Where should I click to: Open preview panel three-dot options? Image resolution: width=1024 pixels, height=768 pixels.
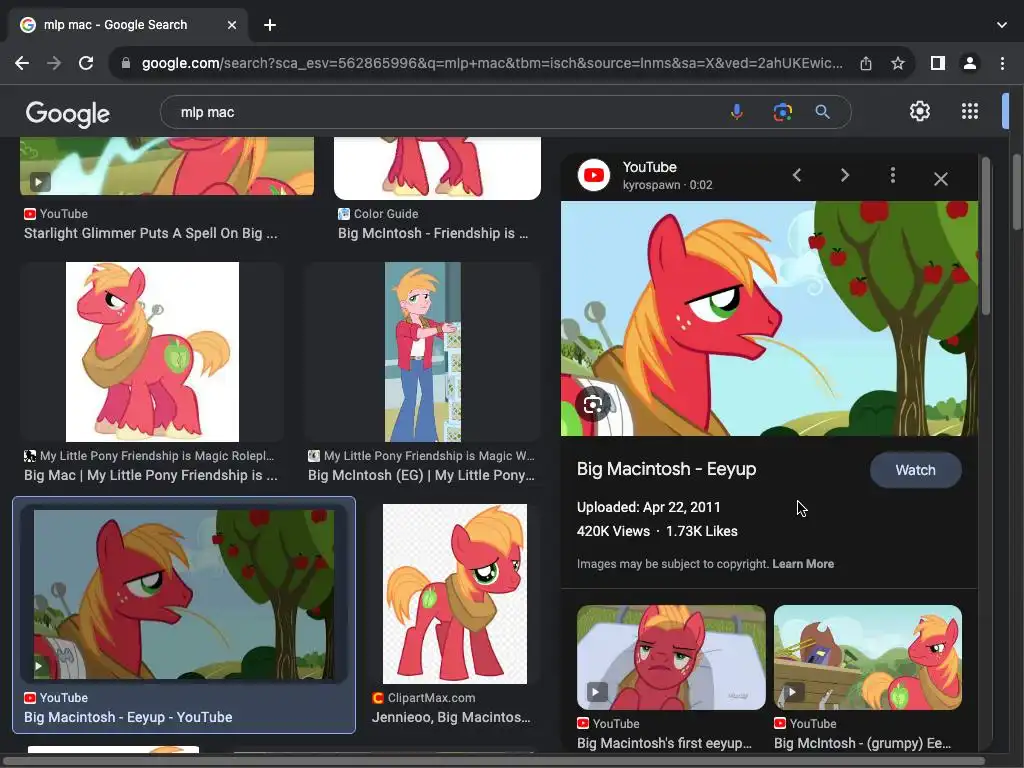(x=893, y=175)
